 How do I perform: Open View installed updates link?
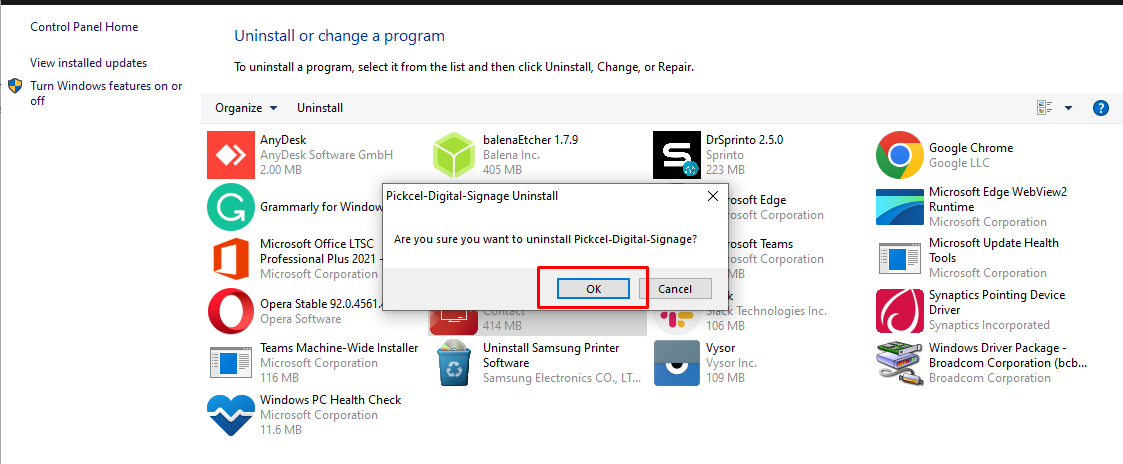(89, 63)
